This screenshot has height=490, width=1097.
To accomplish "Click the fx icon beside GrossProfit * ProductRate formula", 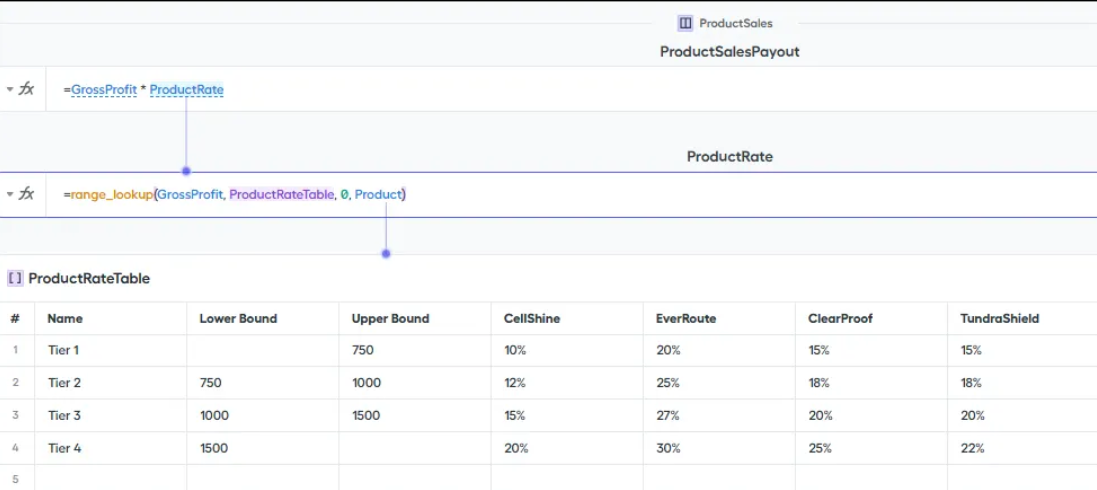I will pyautogui.click(x=26, y=89).
